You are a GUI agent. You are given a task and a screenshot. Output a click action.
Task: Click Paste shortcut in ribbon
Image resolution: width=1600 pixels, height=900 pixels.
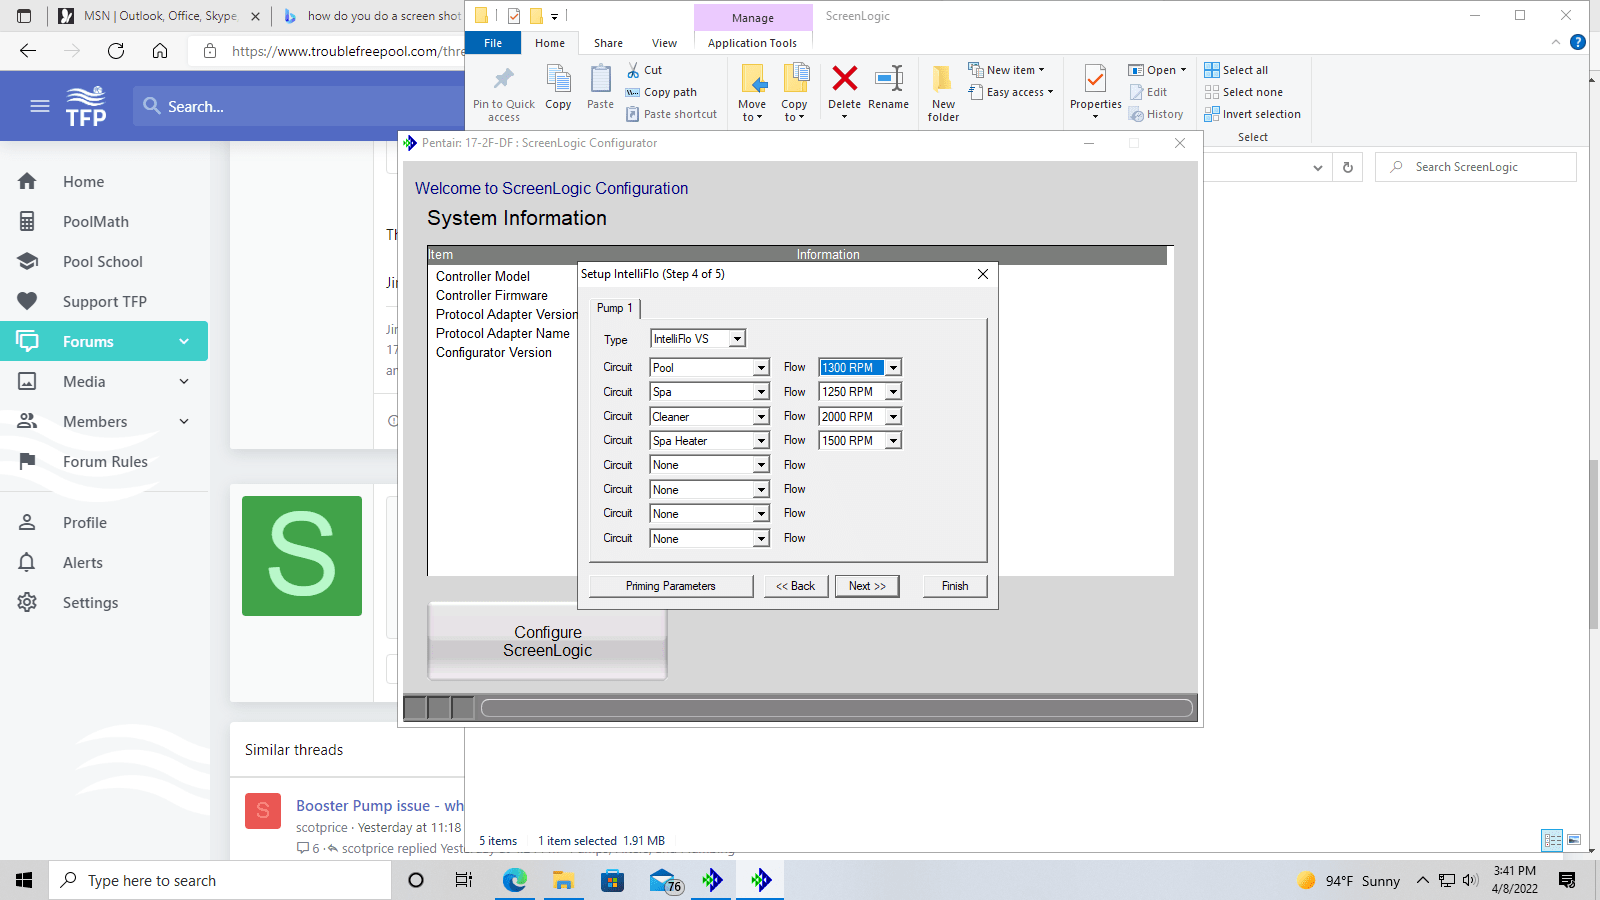pos(672,114)
